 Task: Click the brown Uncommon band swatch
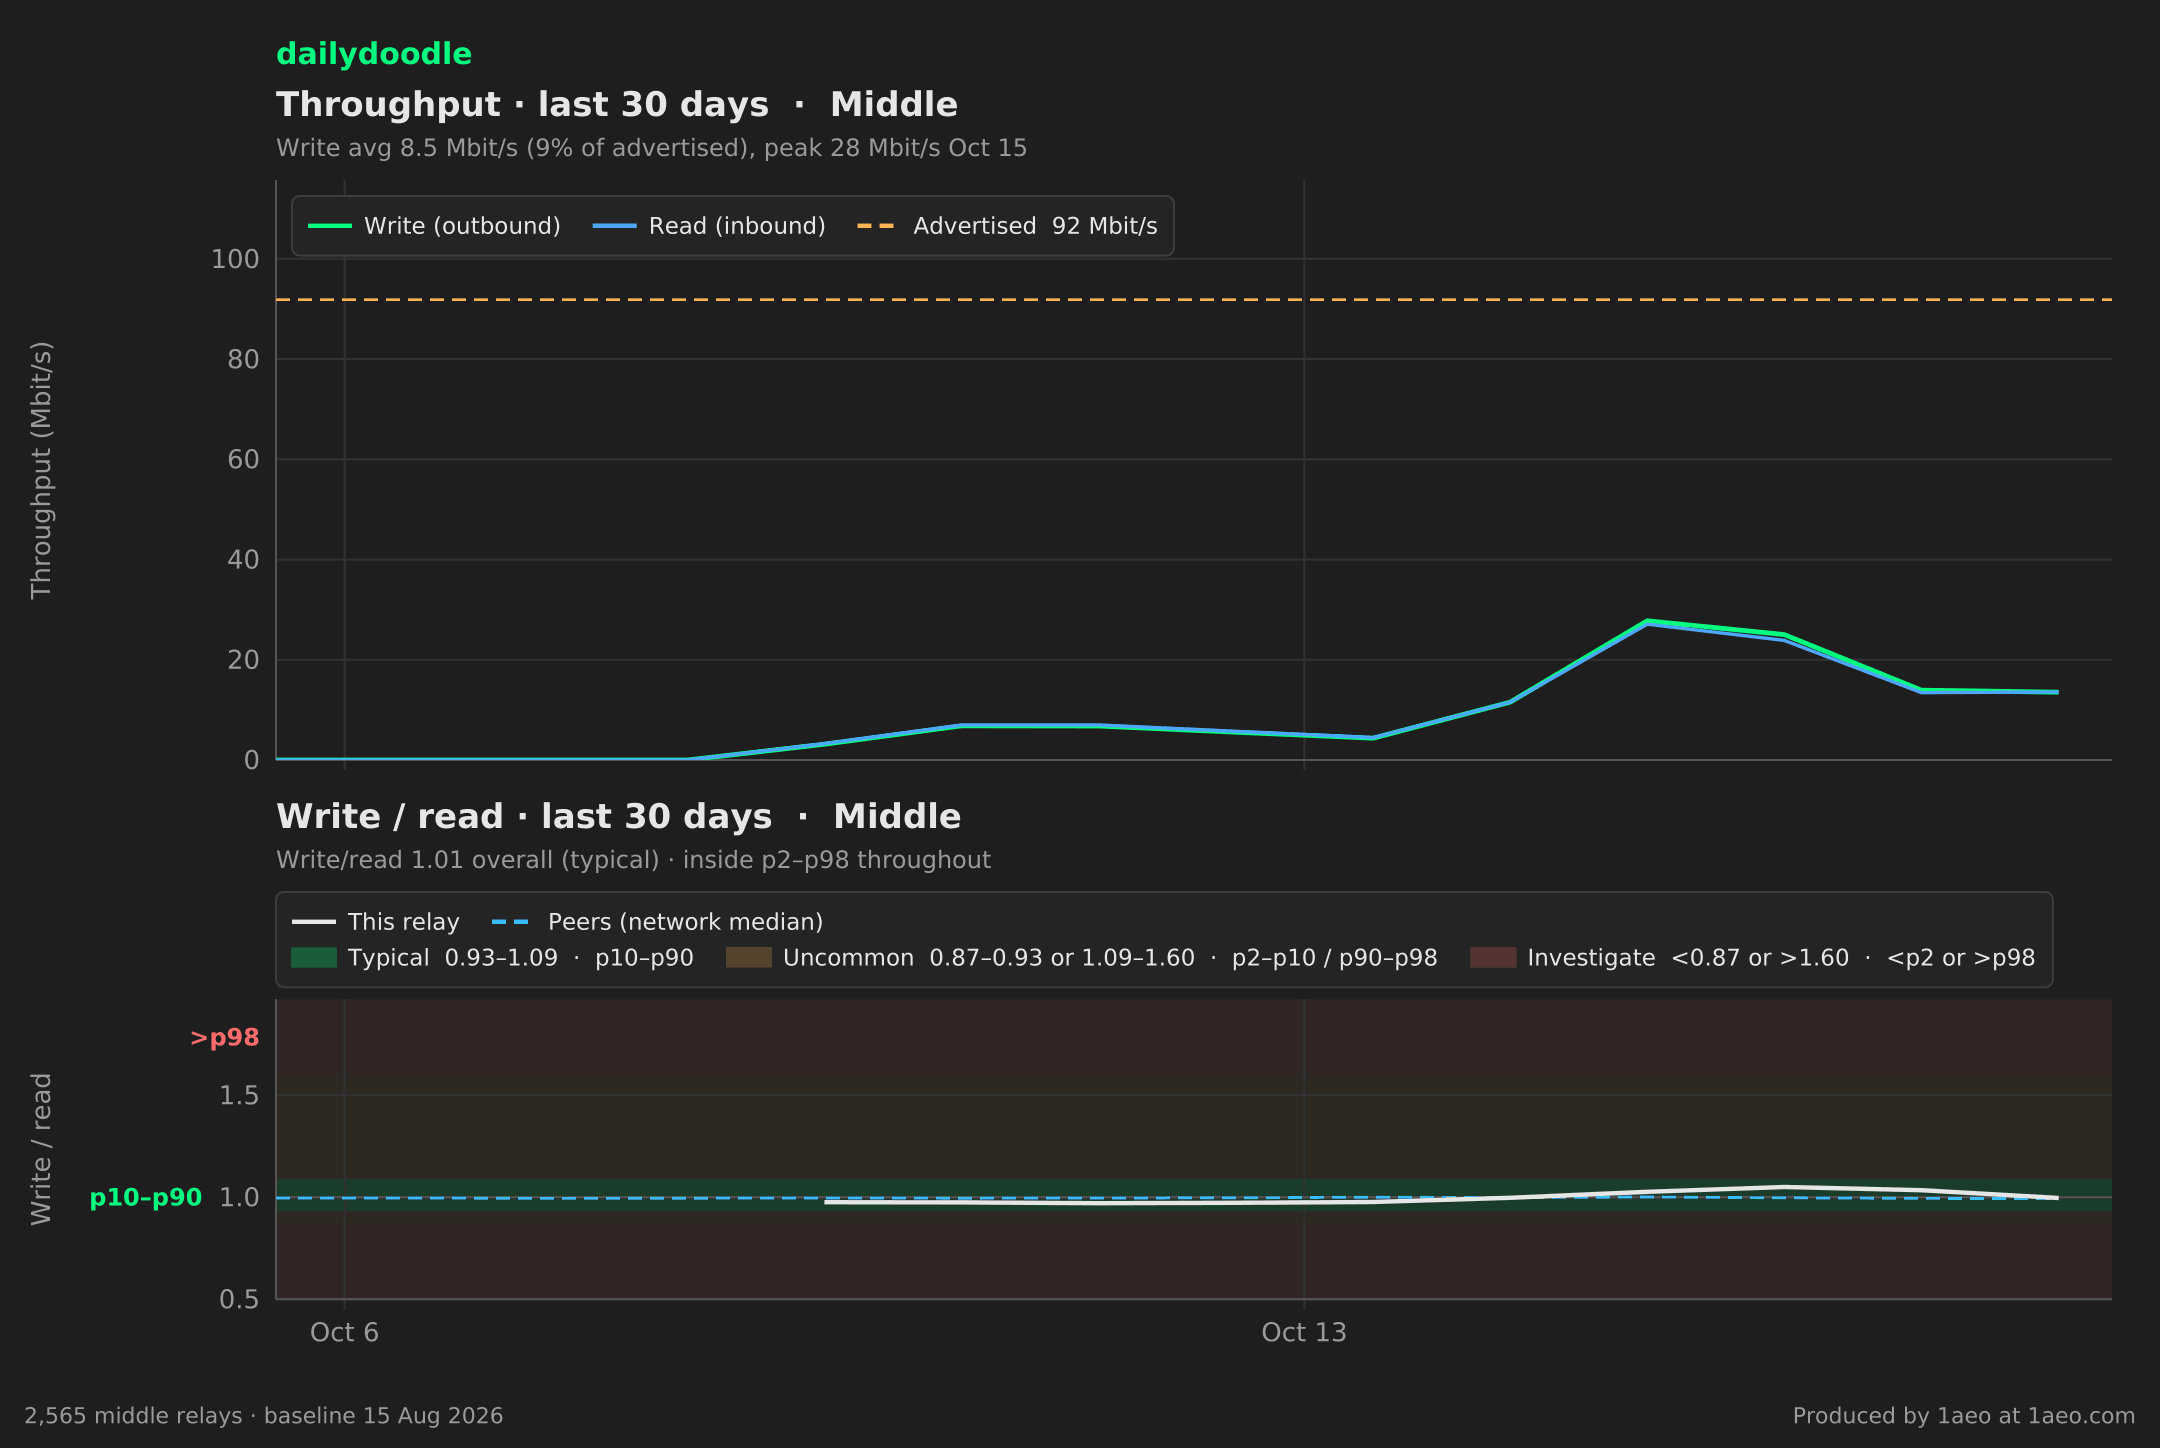click(749, 958)
